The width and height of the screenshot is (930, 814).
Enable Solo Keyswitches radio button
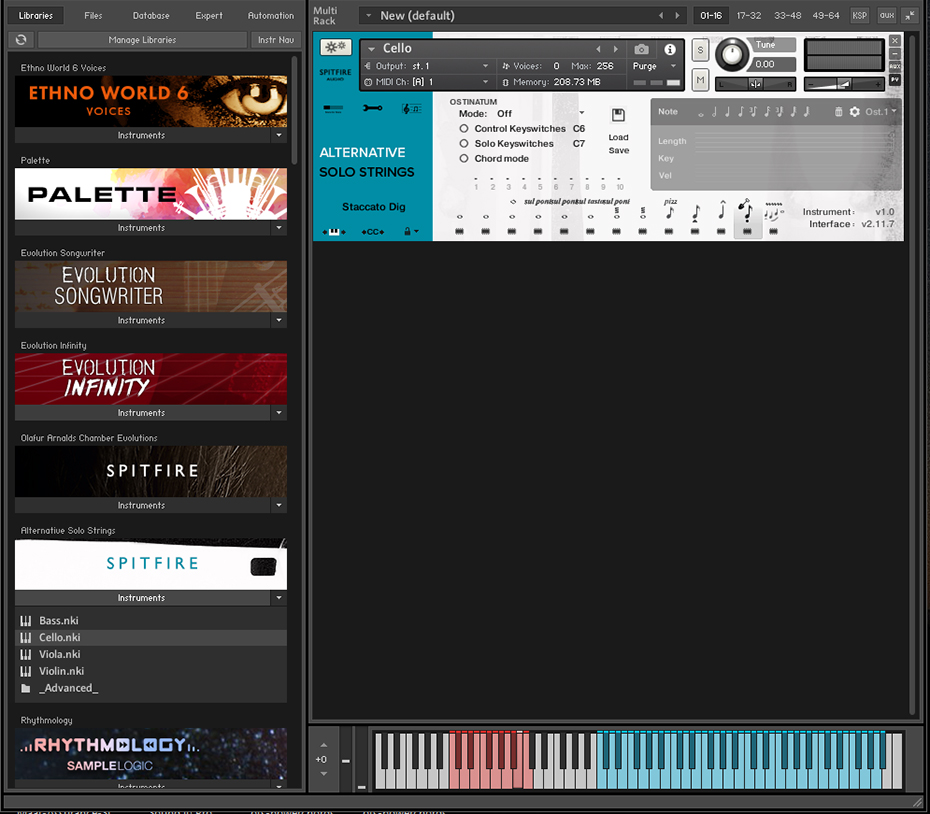tap(464, 143)
